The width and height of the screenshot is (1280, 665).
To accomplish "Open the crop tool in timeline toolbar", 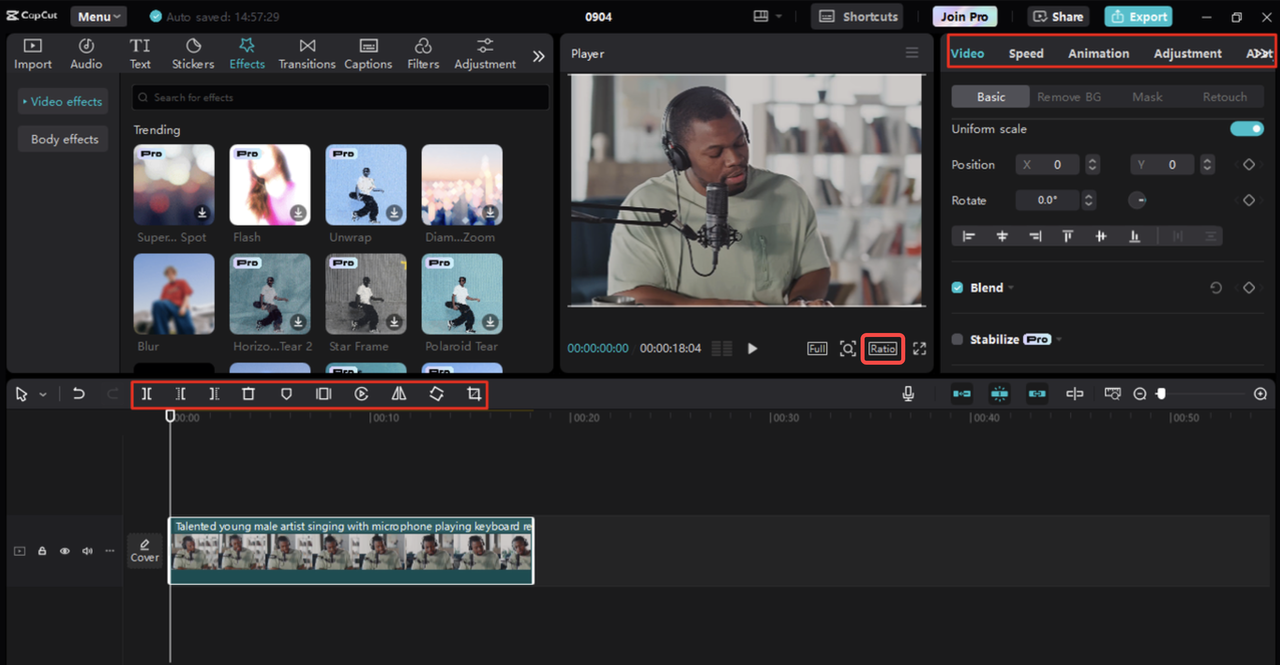I will (474, 394).
